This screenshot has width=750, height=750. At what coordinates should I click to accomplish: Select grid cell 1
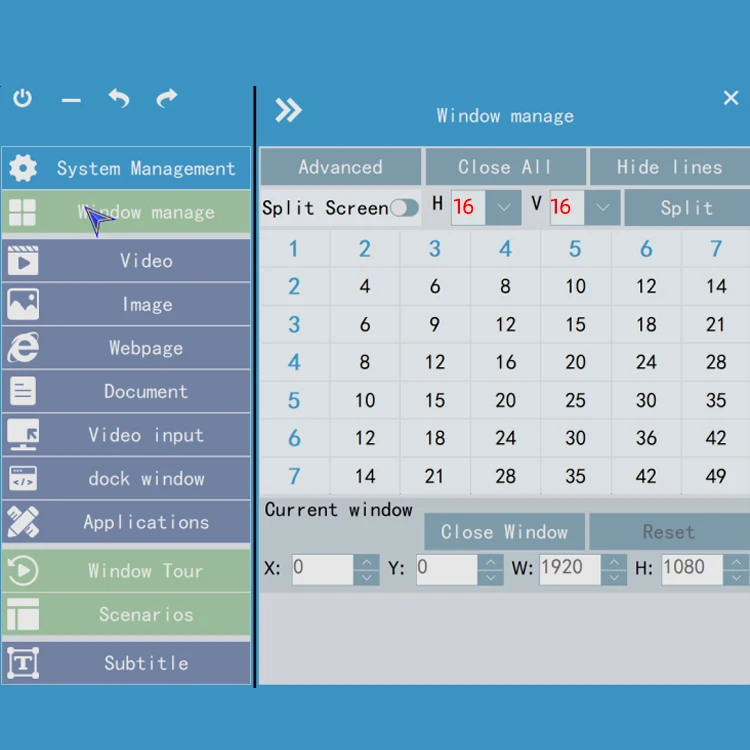point(294,249)
